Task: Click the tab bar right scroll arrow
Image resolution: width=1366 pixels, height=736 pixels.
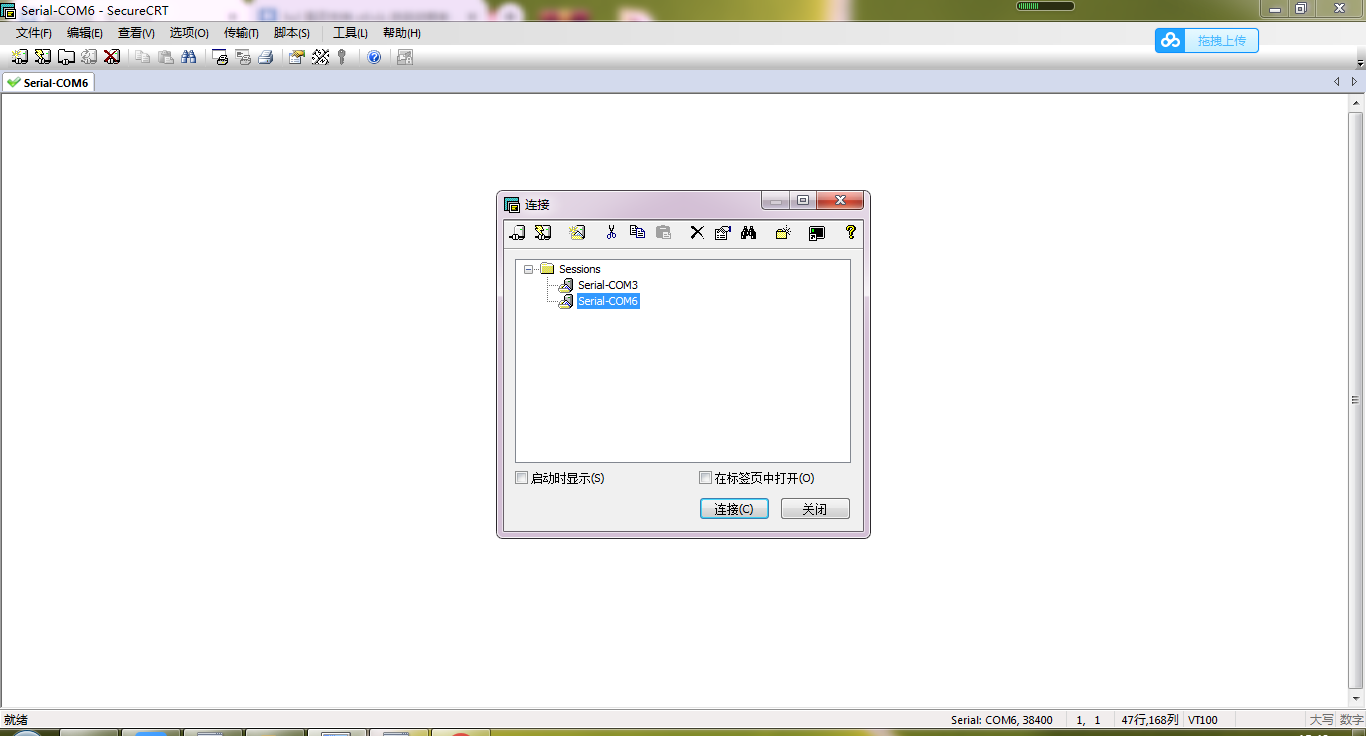Action: pyautogui.click(x=1354, y=82)
